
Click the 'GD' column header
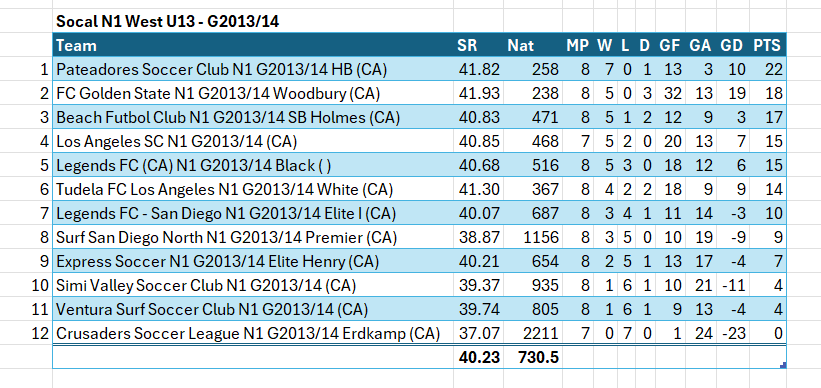[x=732, y=45]
